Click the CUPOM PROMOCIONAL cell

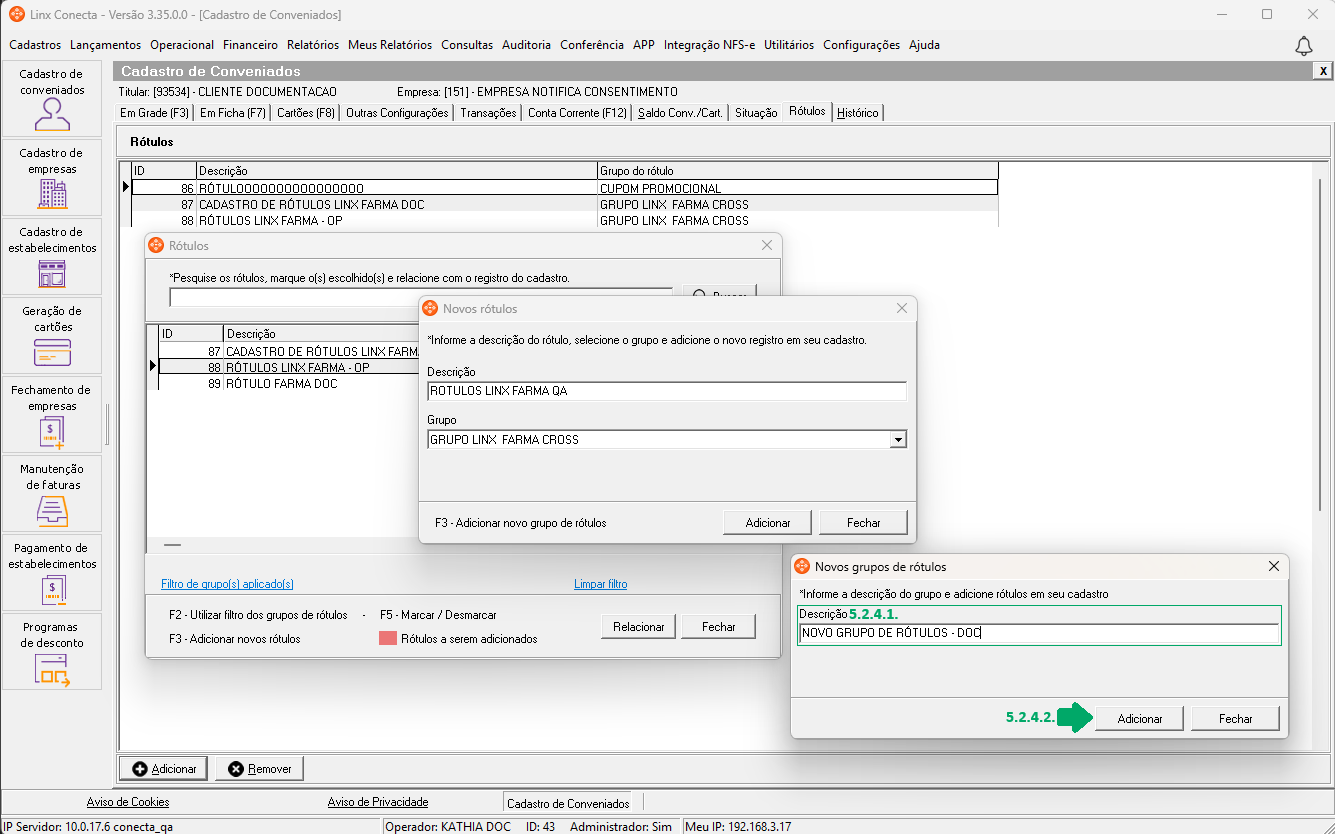pos(797,188)
